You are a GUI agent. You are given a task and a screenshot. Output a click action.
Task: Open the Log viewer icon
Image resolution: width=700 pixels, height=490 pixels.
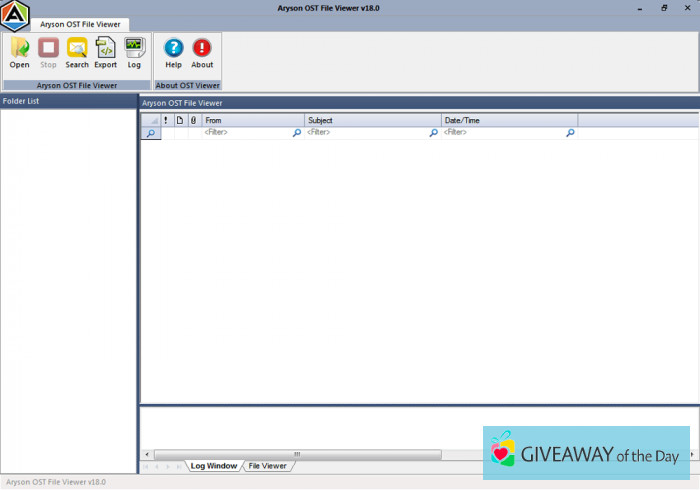pyautogui.click(x=134, y=52)
